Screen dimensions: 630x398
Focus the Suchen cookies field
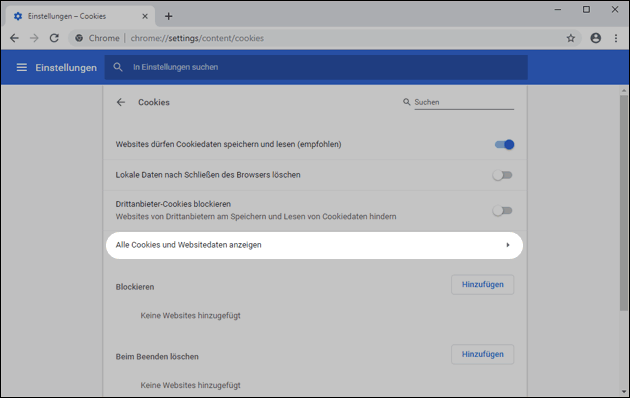pyautogui.click(x=464, y=102)
